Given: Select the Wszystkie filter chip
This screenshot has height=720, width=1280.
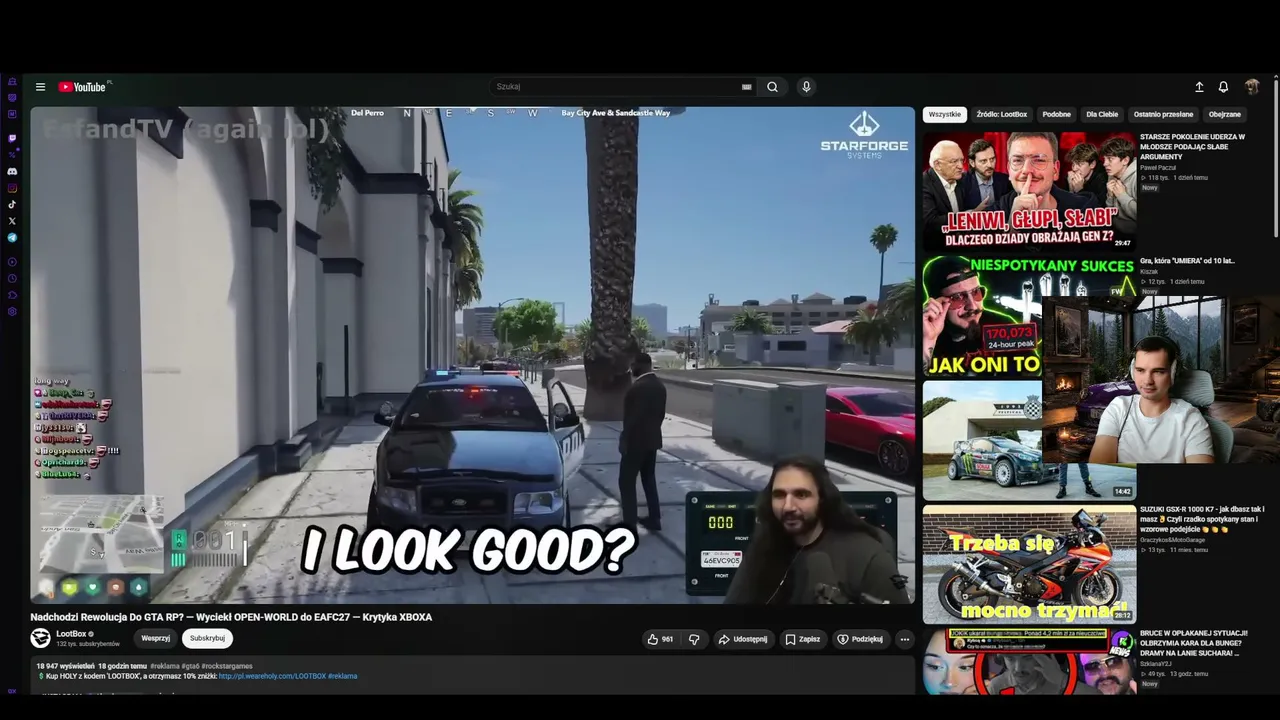Looking at the screenshot, I should (944, 114).
